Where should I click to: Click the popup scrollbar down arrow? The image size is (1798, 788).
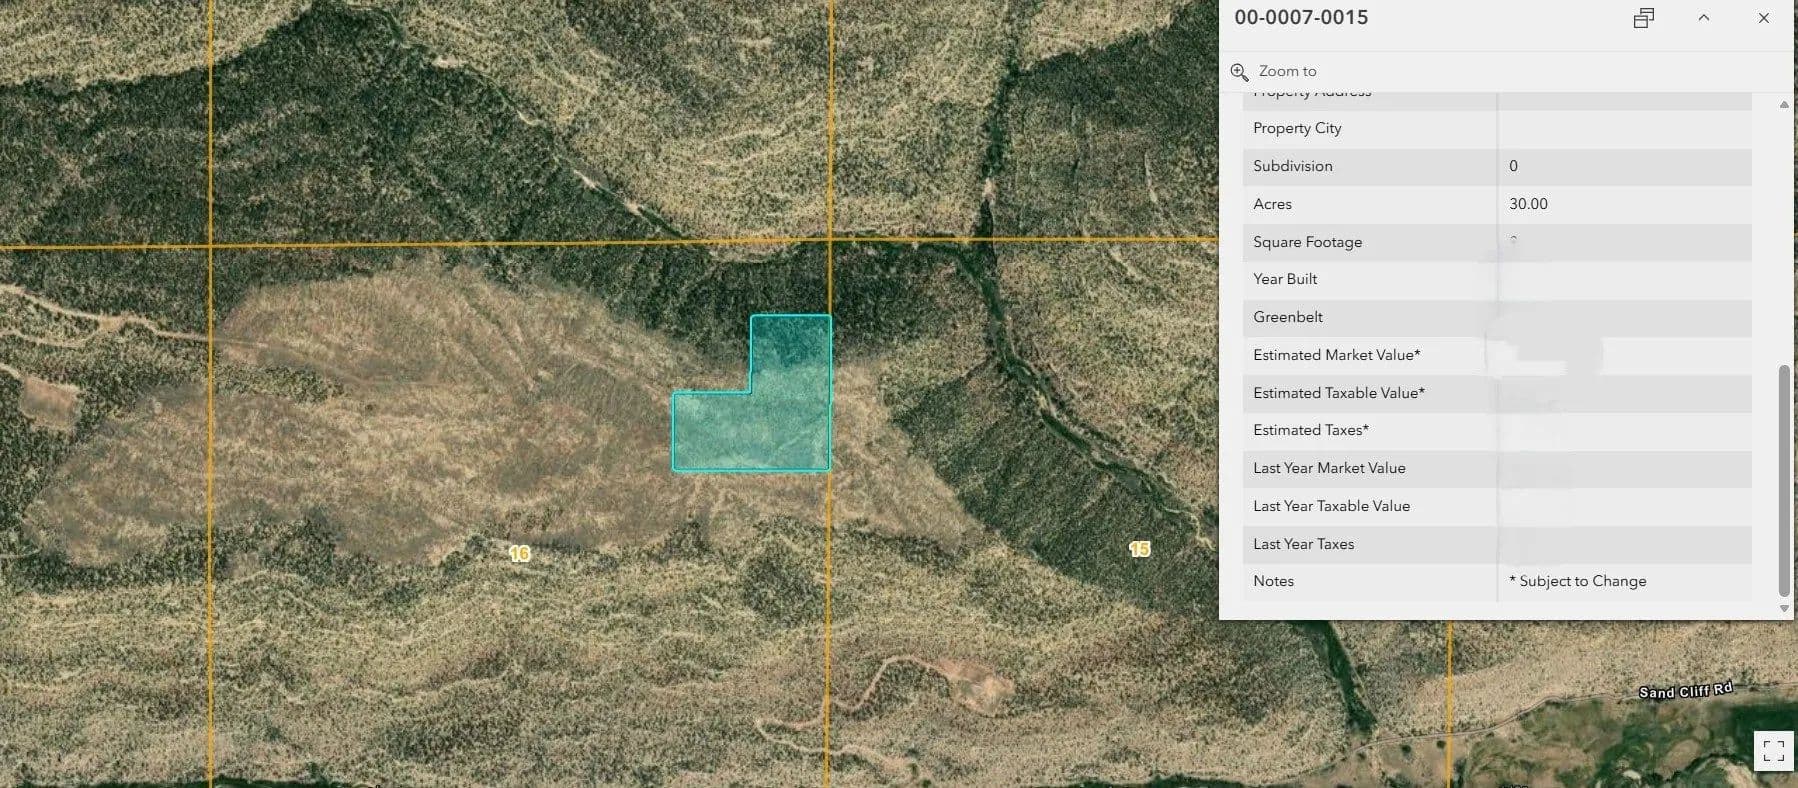coord(1784,608)
